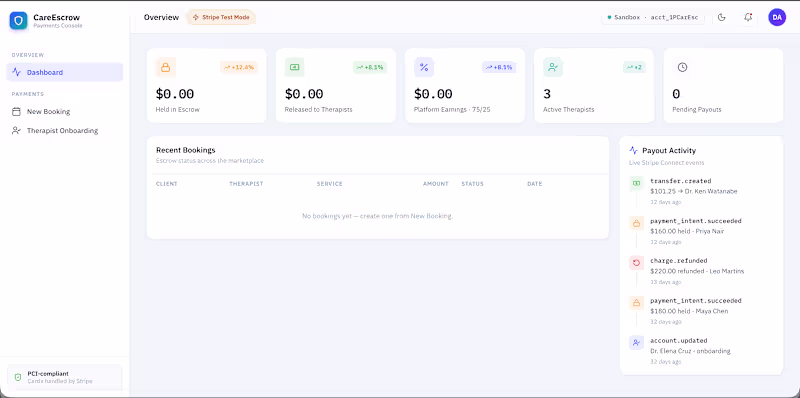Toggle dark mode moon icon
The height and width of the screenshot is (398, 800).
point(721,17)
